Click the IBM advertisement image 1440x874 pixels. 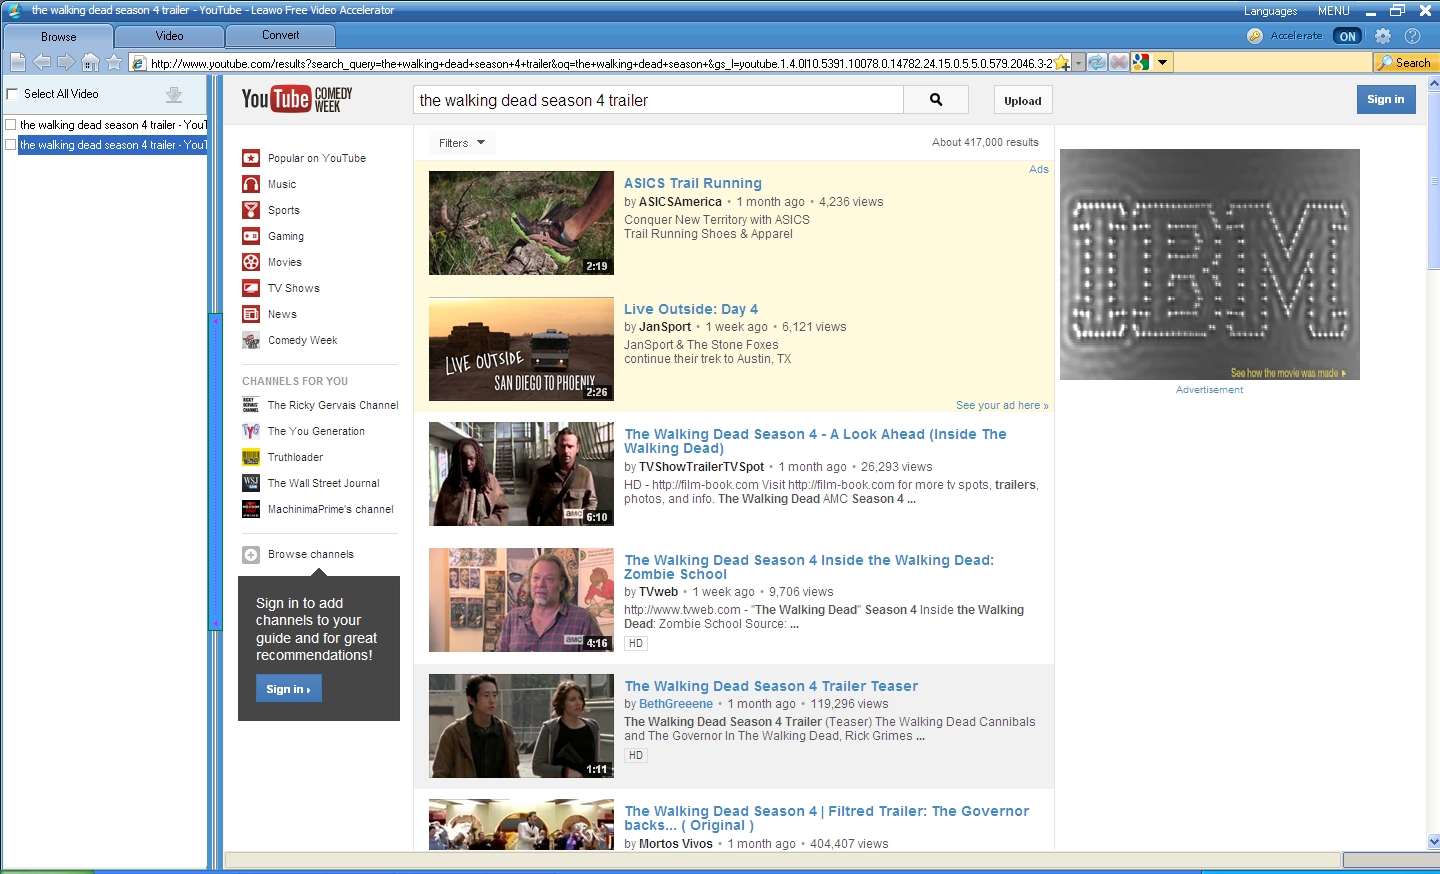click(1210, 264)
